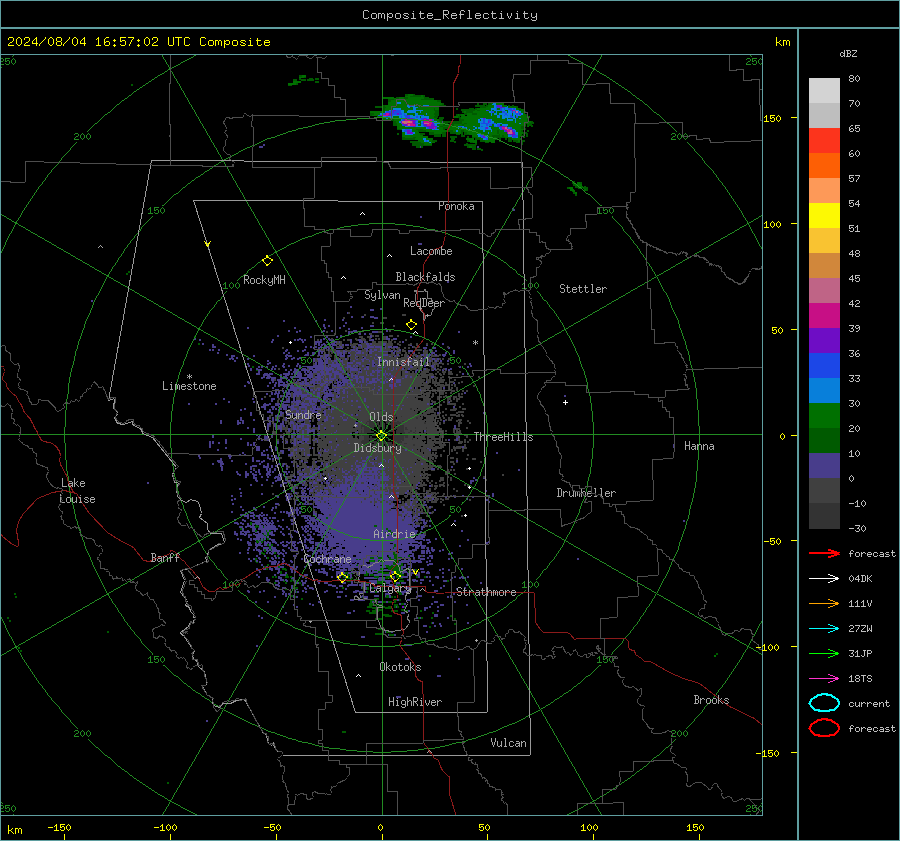Pick the bright green 20-30 dBZ swatch
This screenshot has width=900, height=841.
click(824, 416)
